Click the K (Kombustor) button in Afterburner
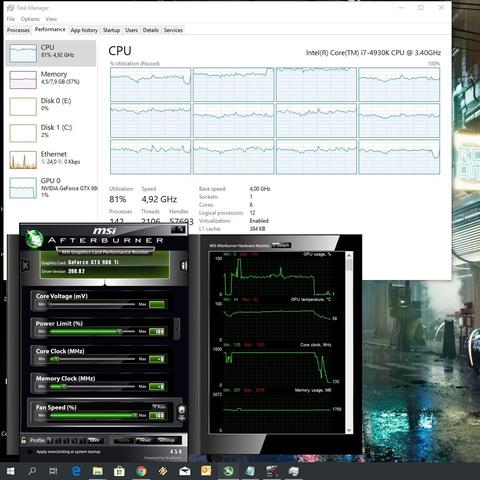The image size is (480, 480). (x=25, y=265)
